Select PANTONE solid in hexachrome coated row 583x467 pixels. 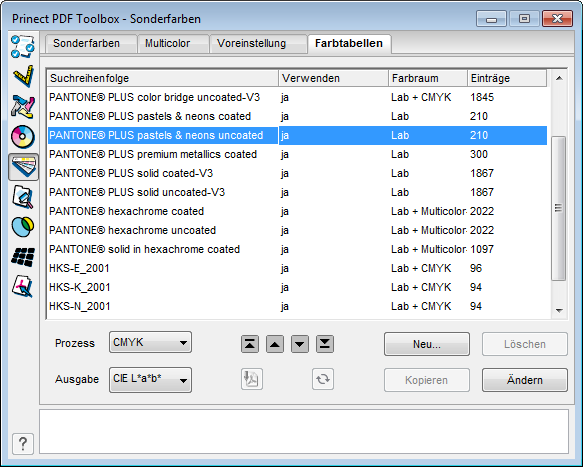click(x=297, y=249)
